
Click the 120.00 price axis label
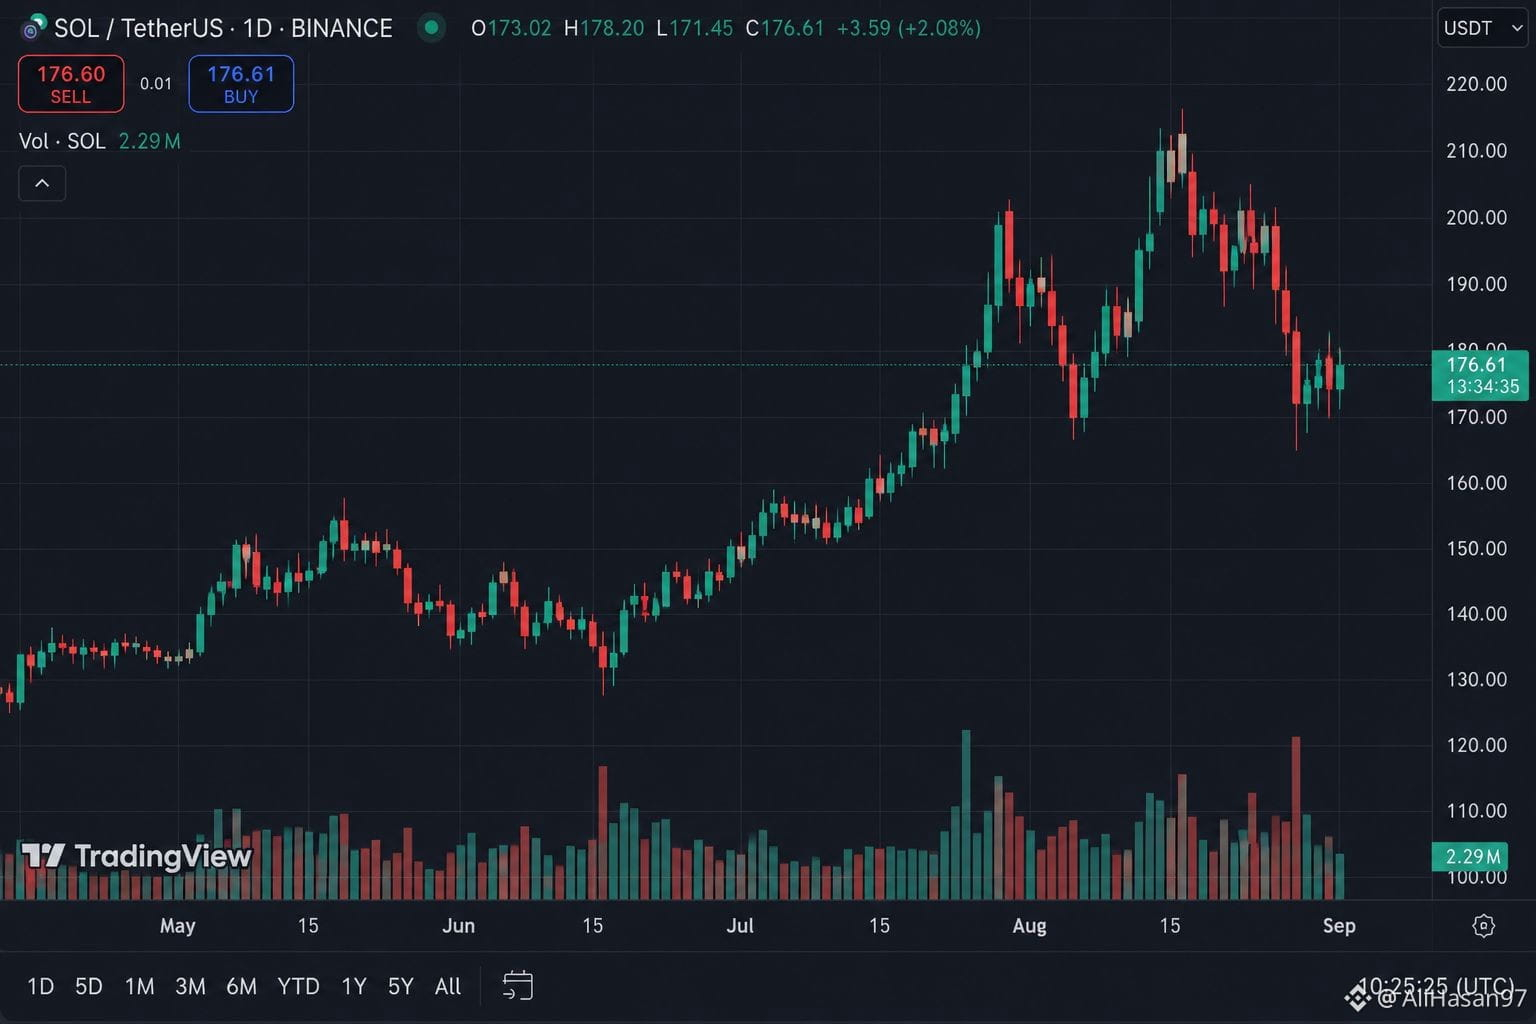coord(1476,745)
